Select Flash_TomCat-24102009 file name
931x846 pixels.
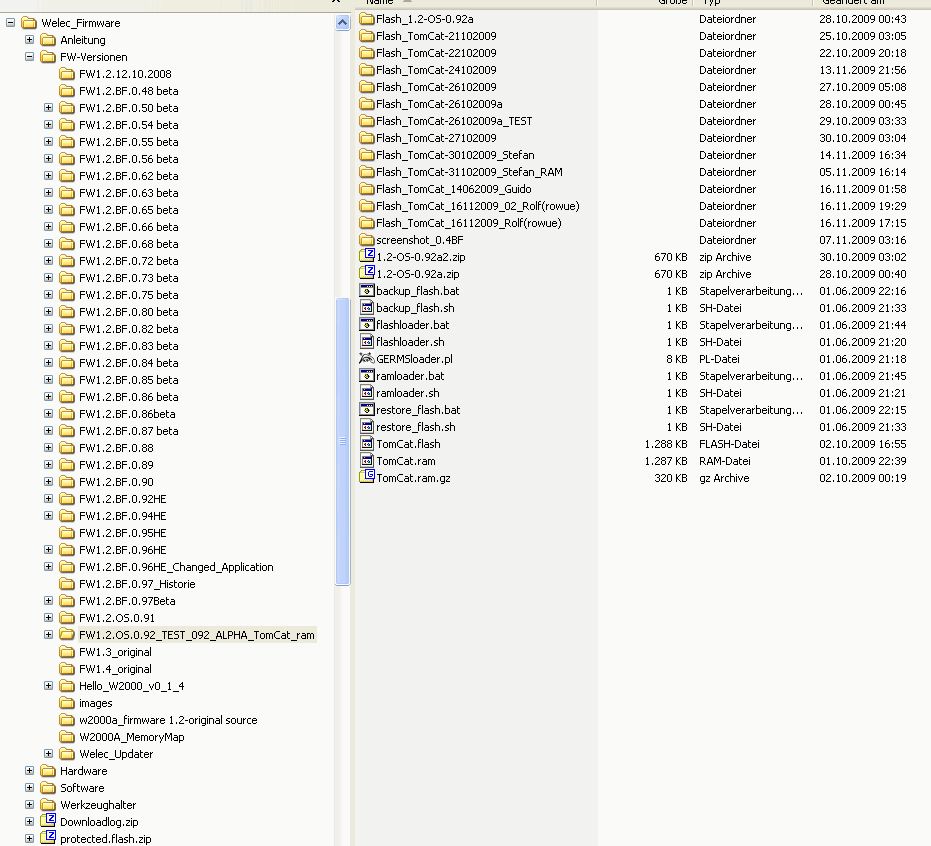(x=436, y=70)
